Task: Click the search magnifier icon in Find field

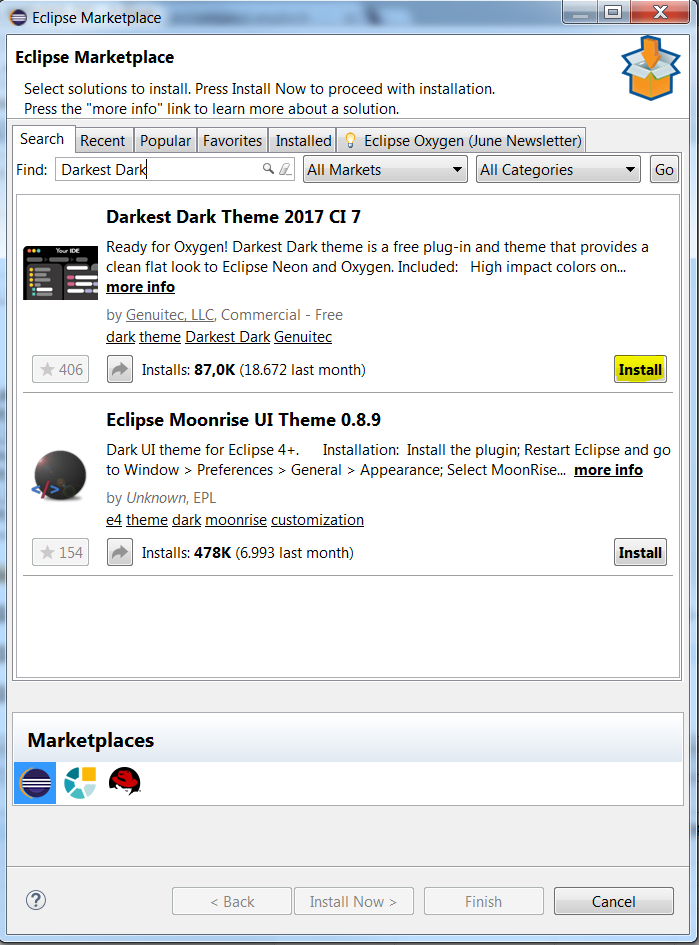Action: (268, 169)
